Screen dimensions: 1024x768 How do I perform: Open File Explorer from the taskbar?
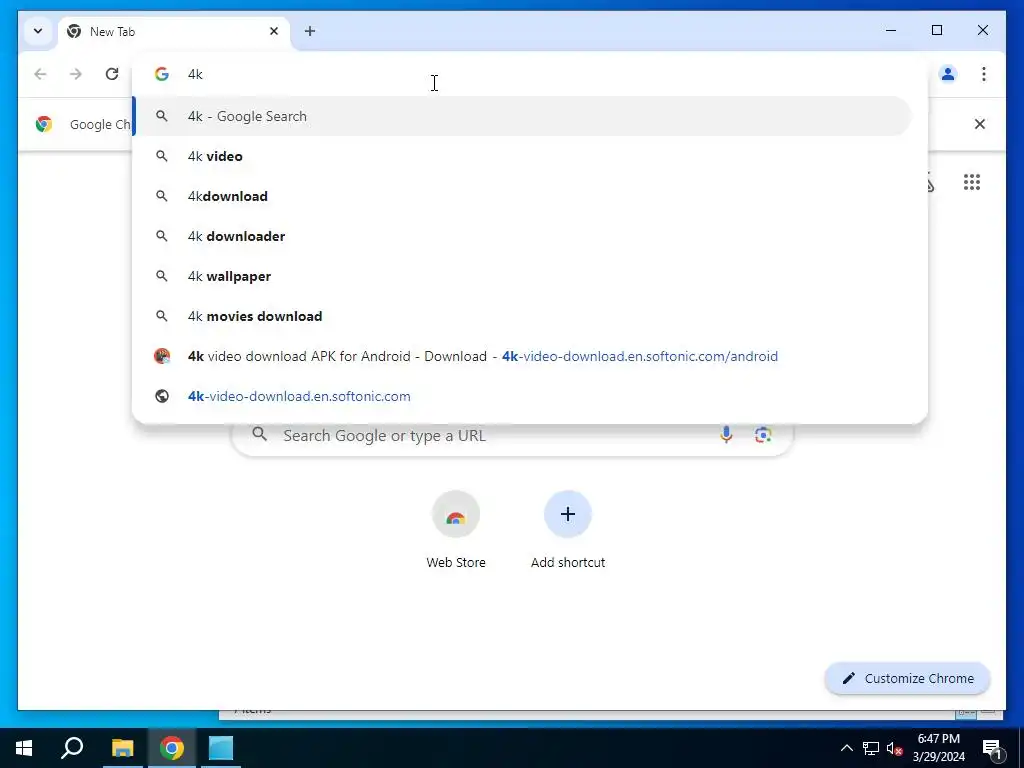[x=122, y=748]
